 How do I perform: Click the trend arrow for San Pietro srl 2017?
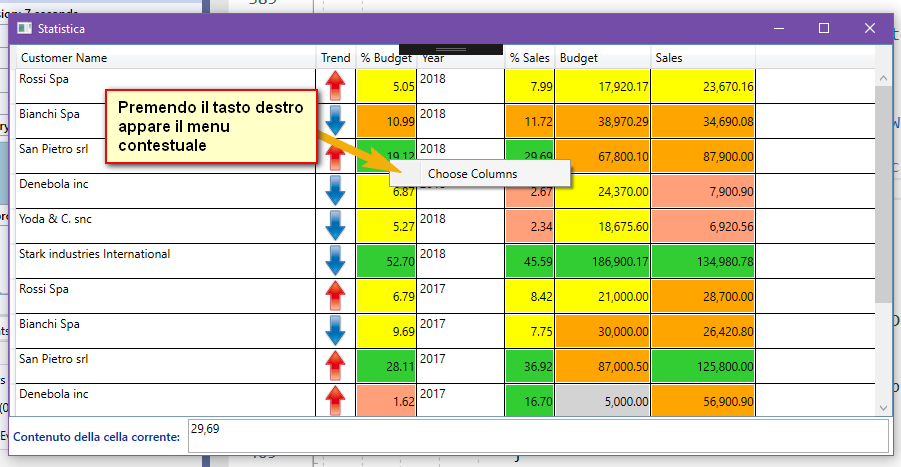pyautogui.click(x=335, y=365)
